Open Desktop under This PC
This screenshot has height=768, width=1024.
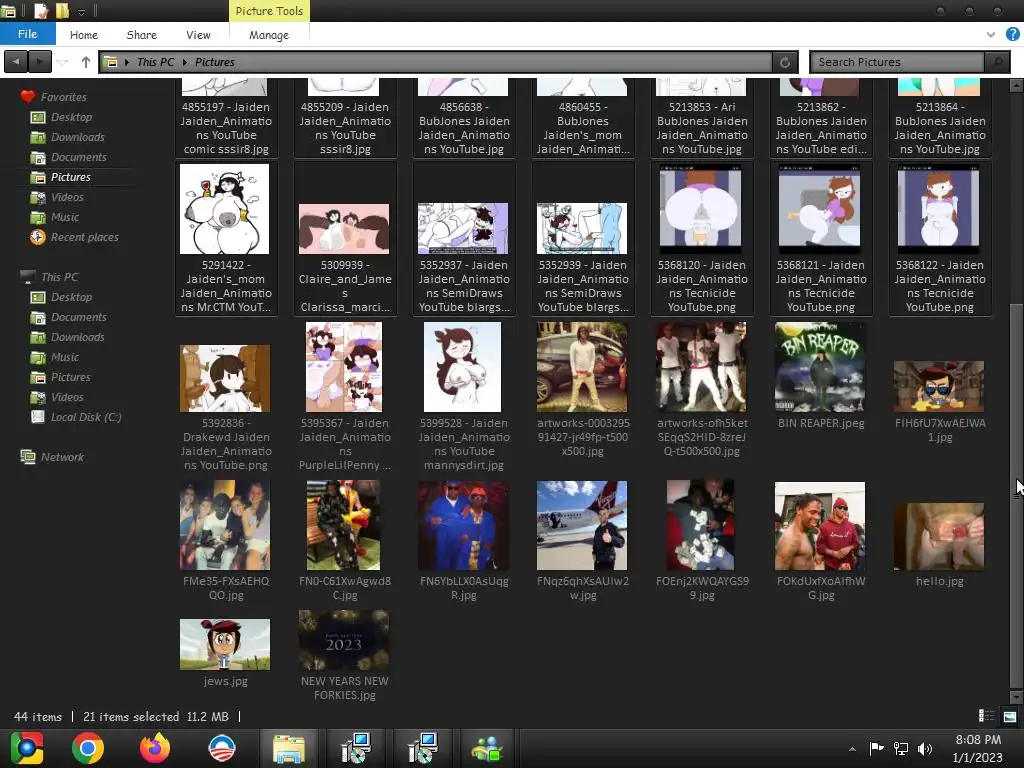[71, 297]
